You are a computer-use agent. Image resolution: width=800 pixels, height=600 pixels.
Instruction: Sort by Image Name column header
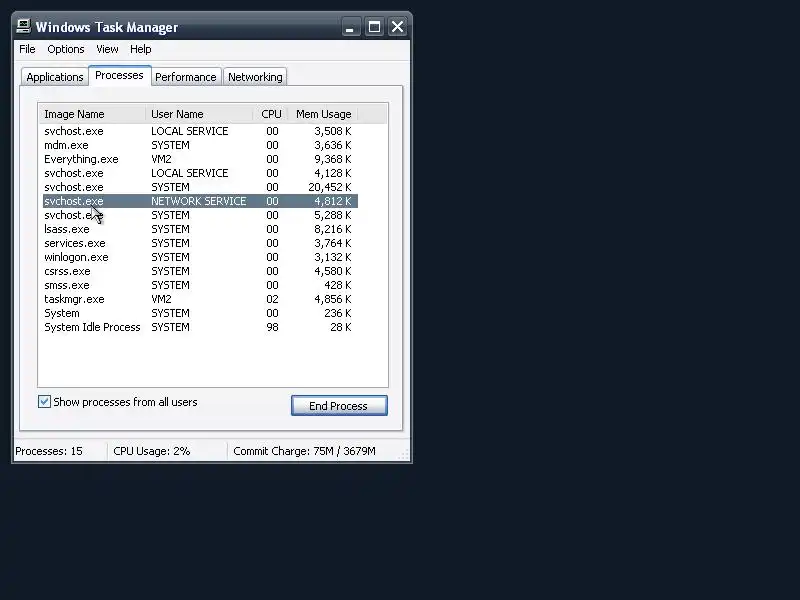pos(92,114)
